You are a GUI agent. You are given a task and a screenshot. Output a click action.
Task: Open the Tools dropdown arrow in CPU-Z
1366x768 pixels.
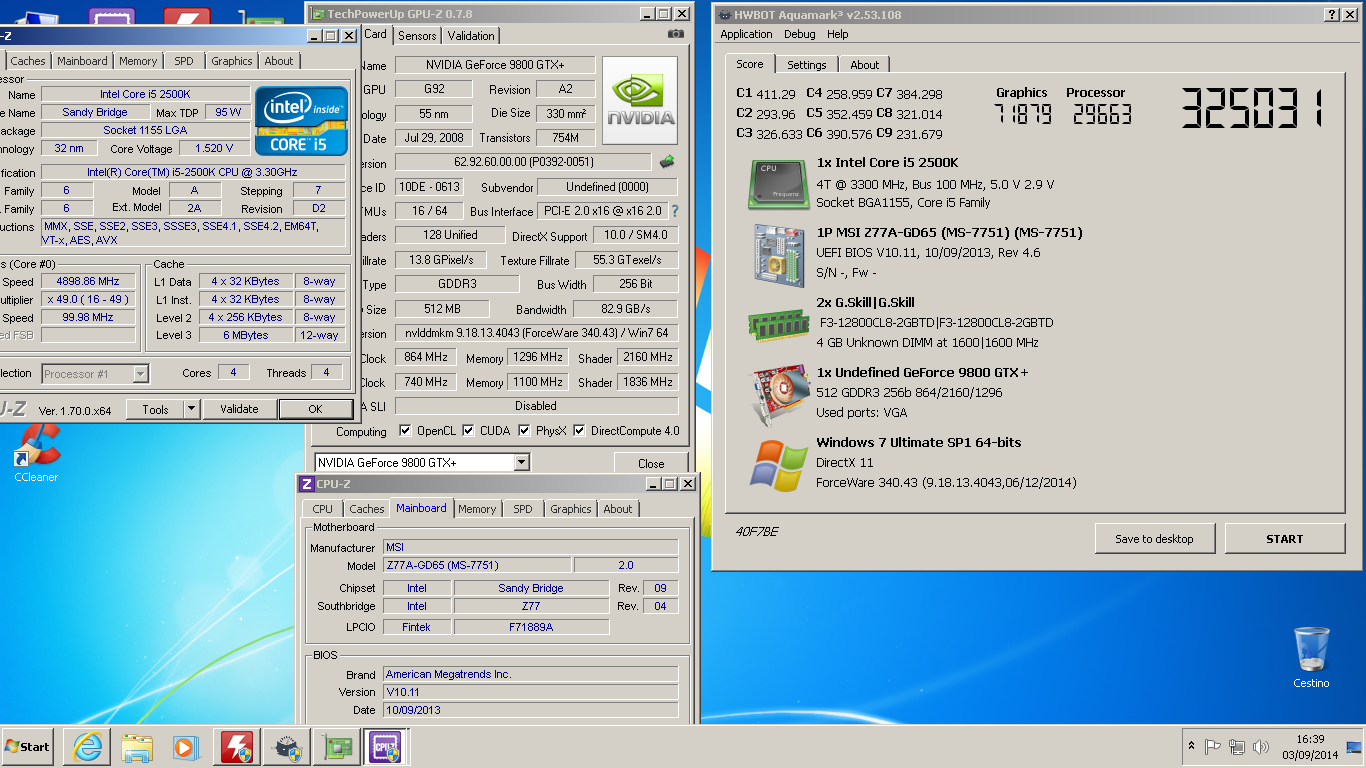click(191, 409)
